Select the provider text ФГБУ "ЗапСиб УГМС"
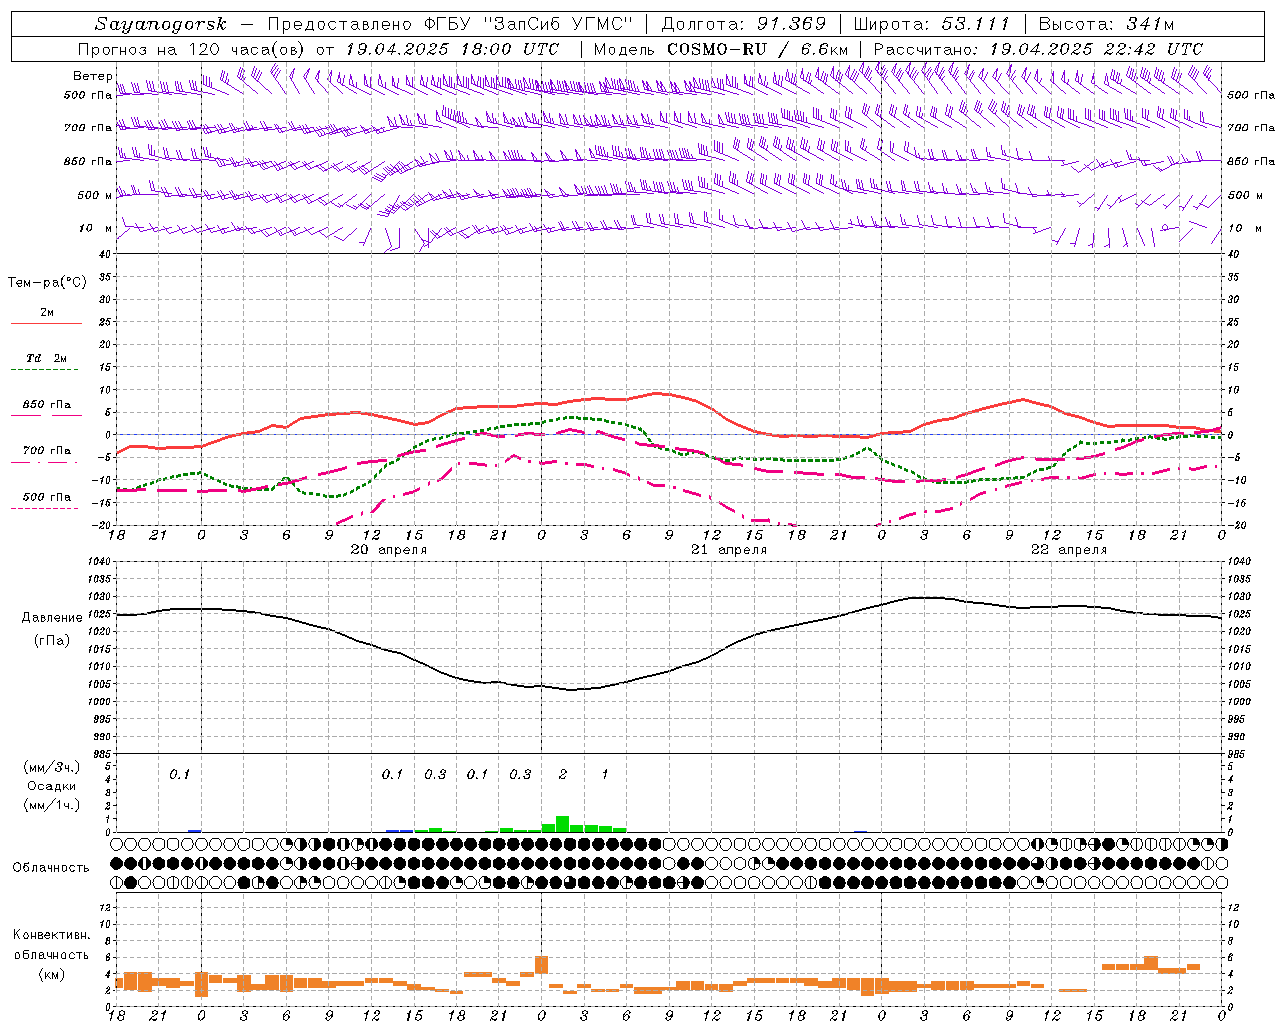Image resolution: width=1280 pixels, height=1024 pixels. 531,24
